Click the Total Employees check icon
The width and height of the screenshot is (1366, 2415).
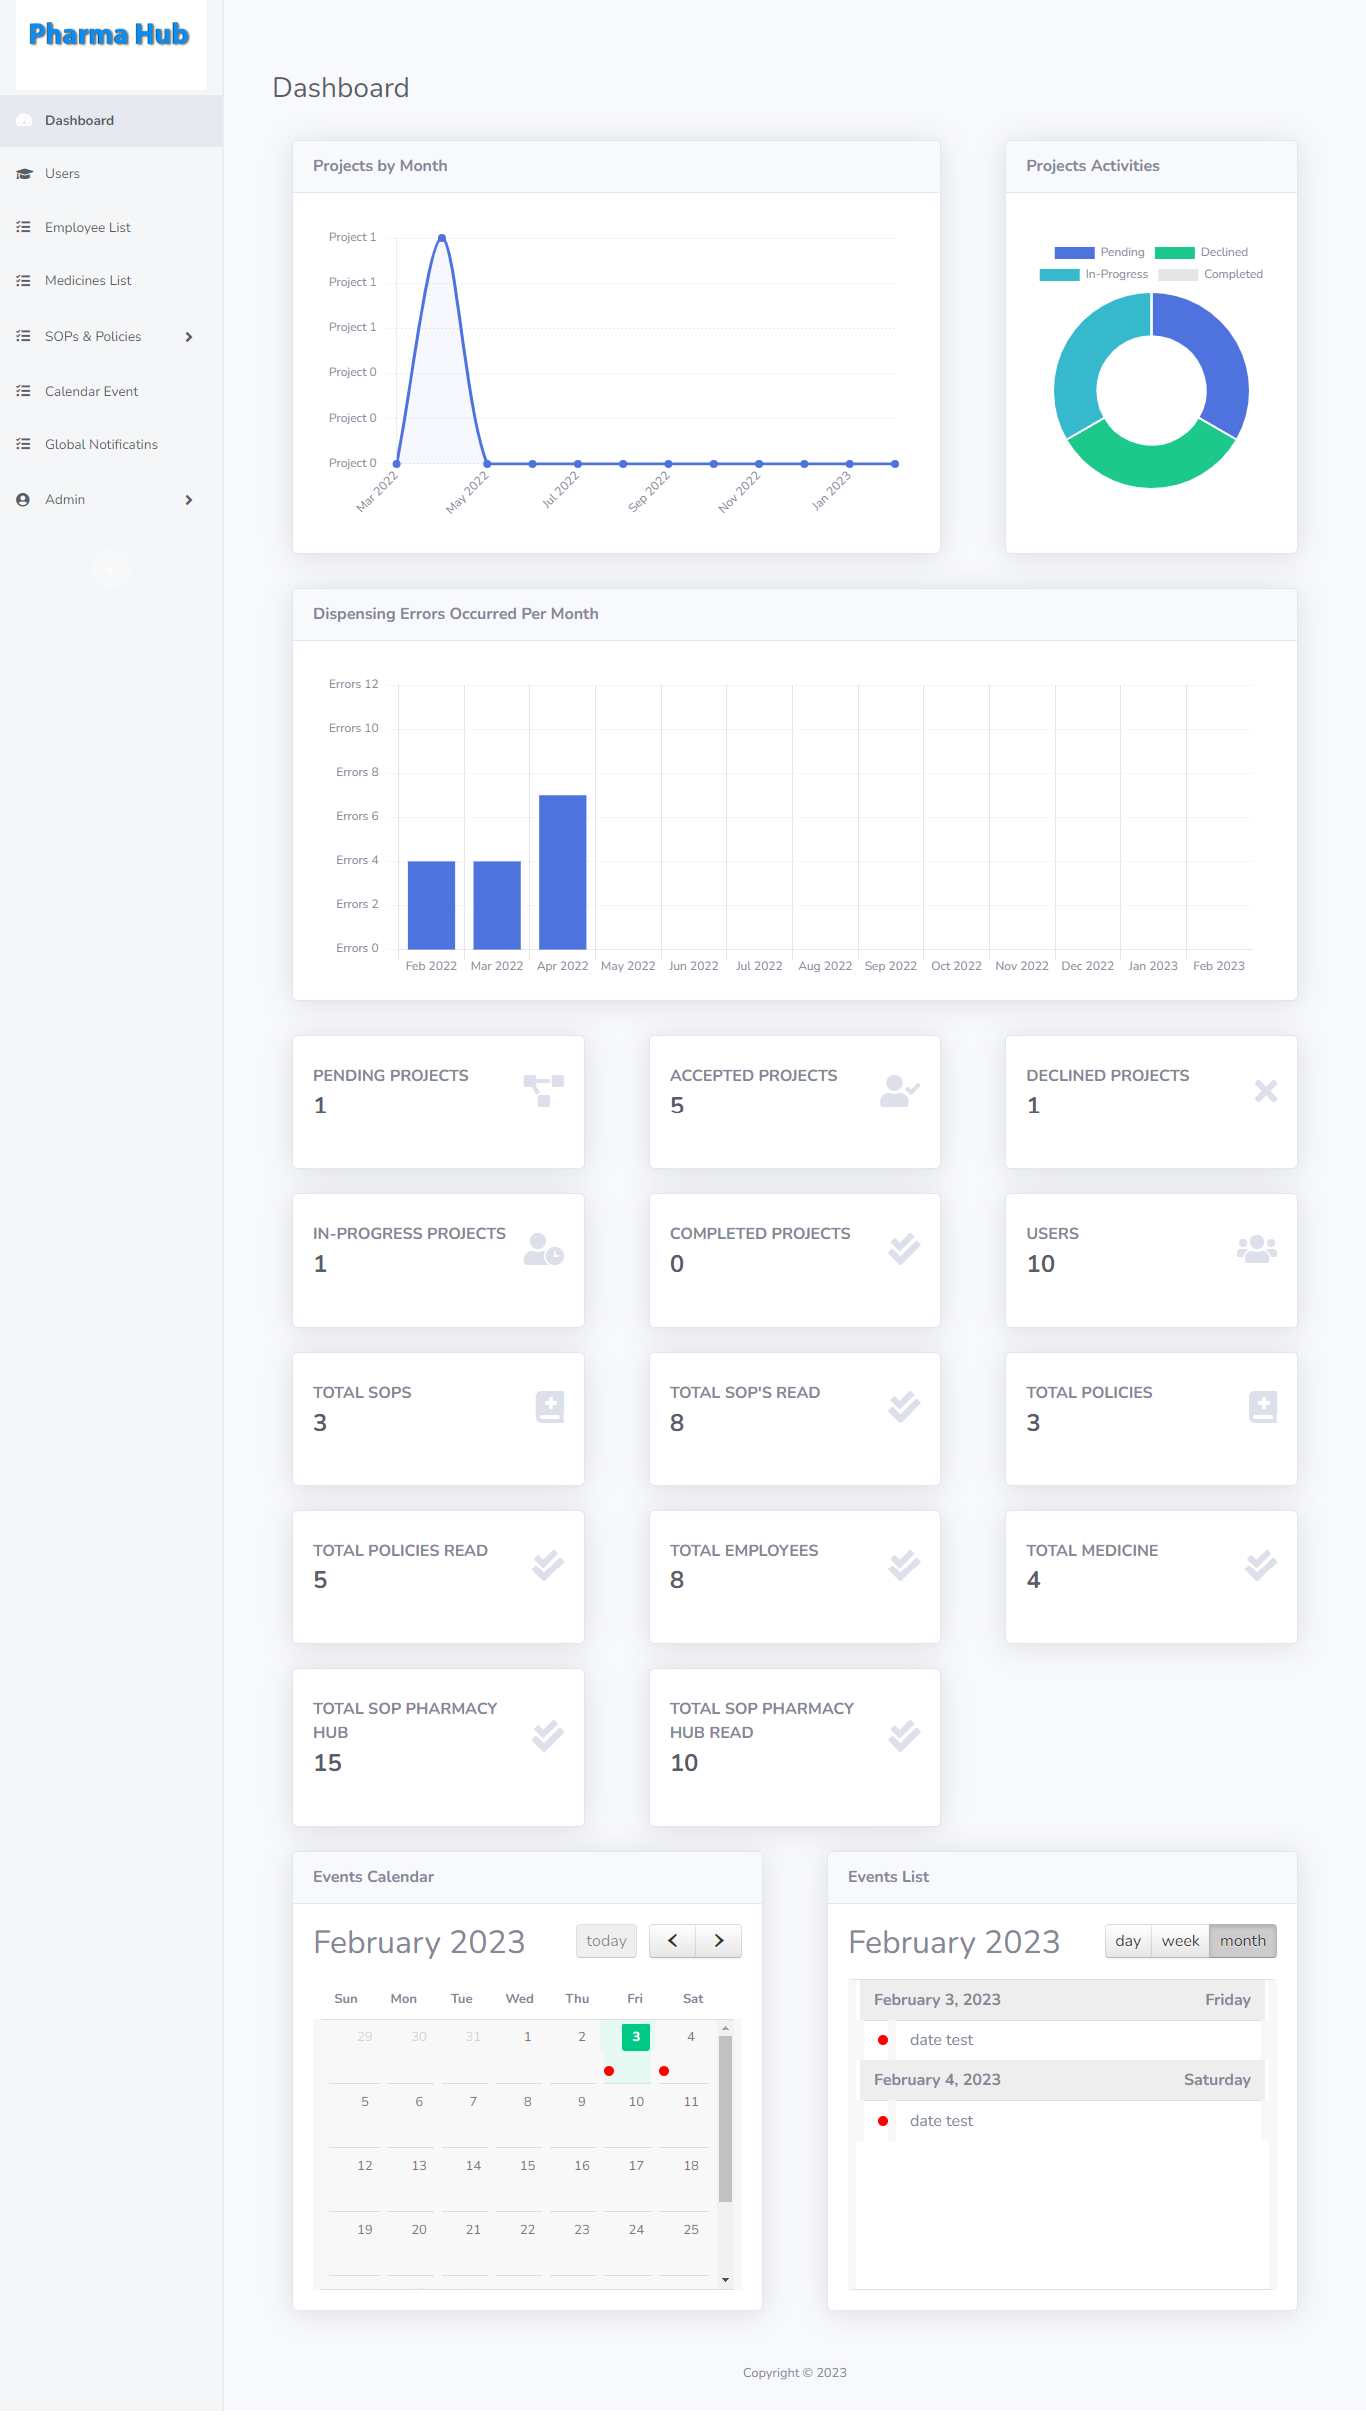[x=904, y=1566]
